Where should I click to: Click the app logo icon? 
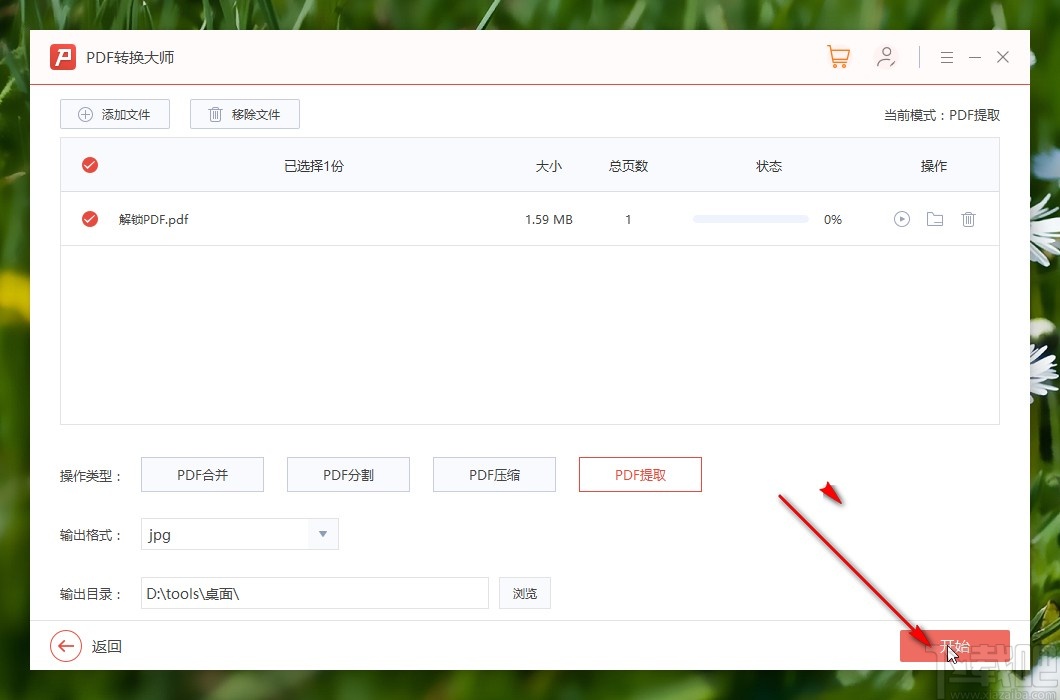pyautogui.click(x=62, y=57)
